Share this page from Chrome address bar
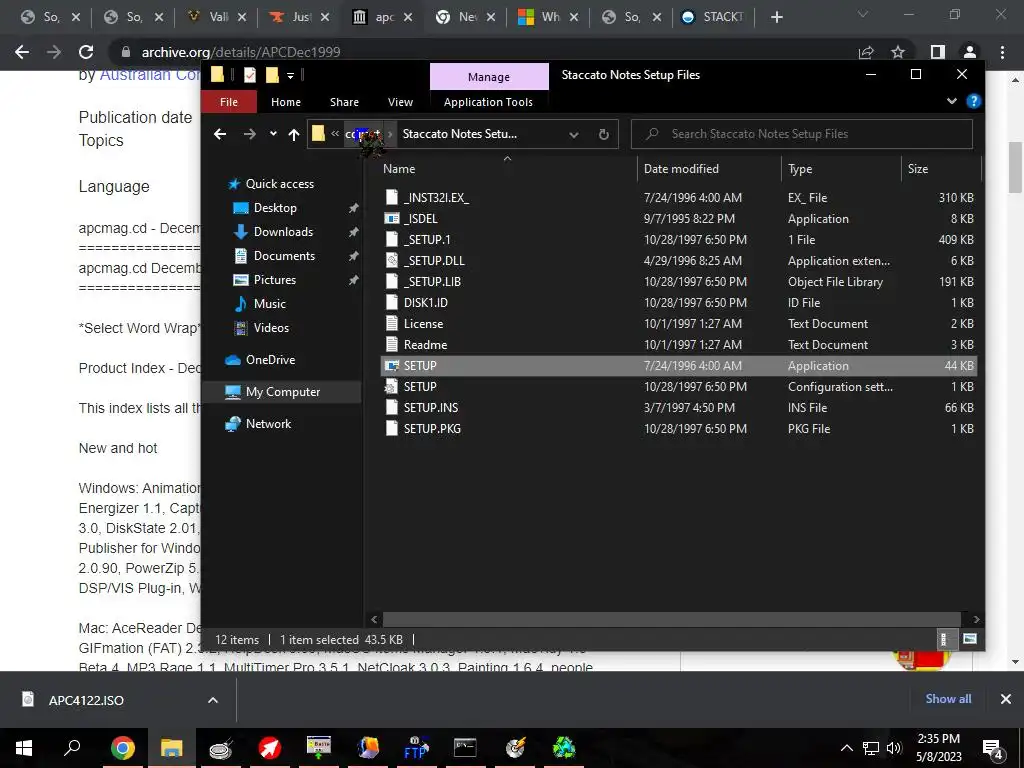Image resolution: width=1024 pixels, height=768 pixels. (x=866, y=52)
